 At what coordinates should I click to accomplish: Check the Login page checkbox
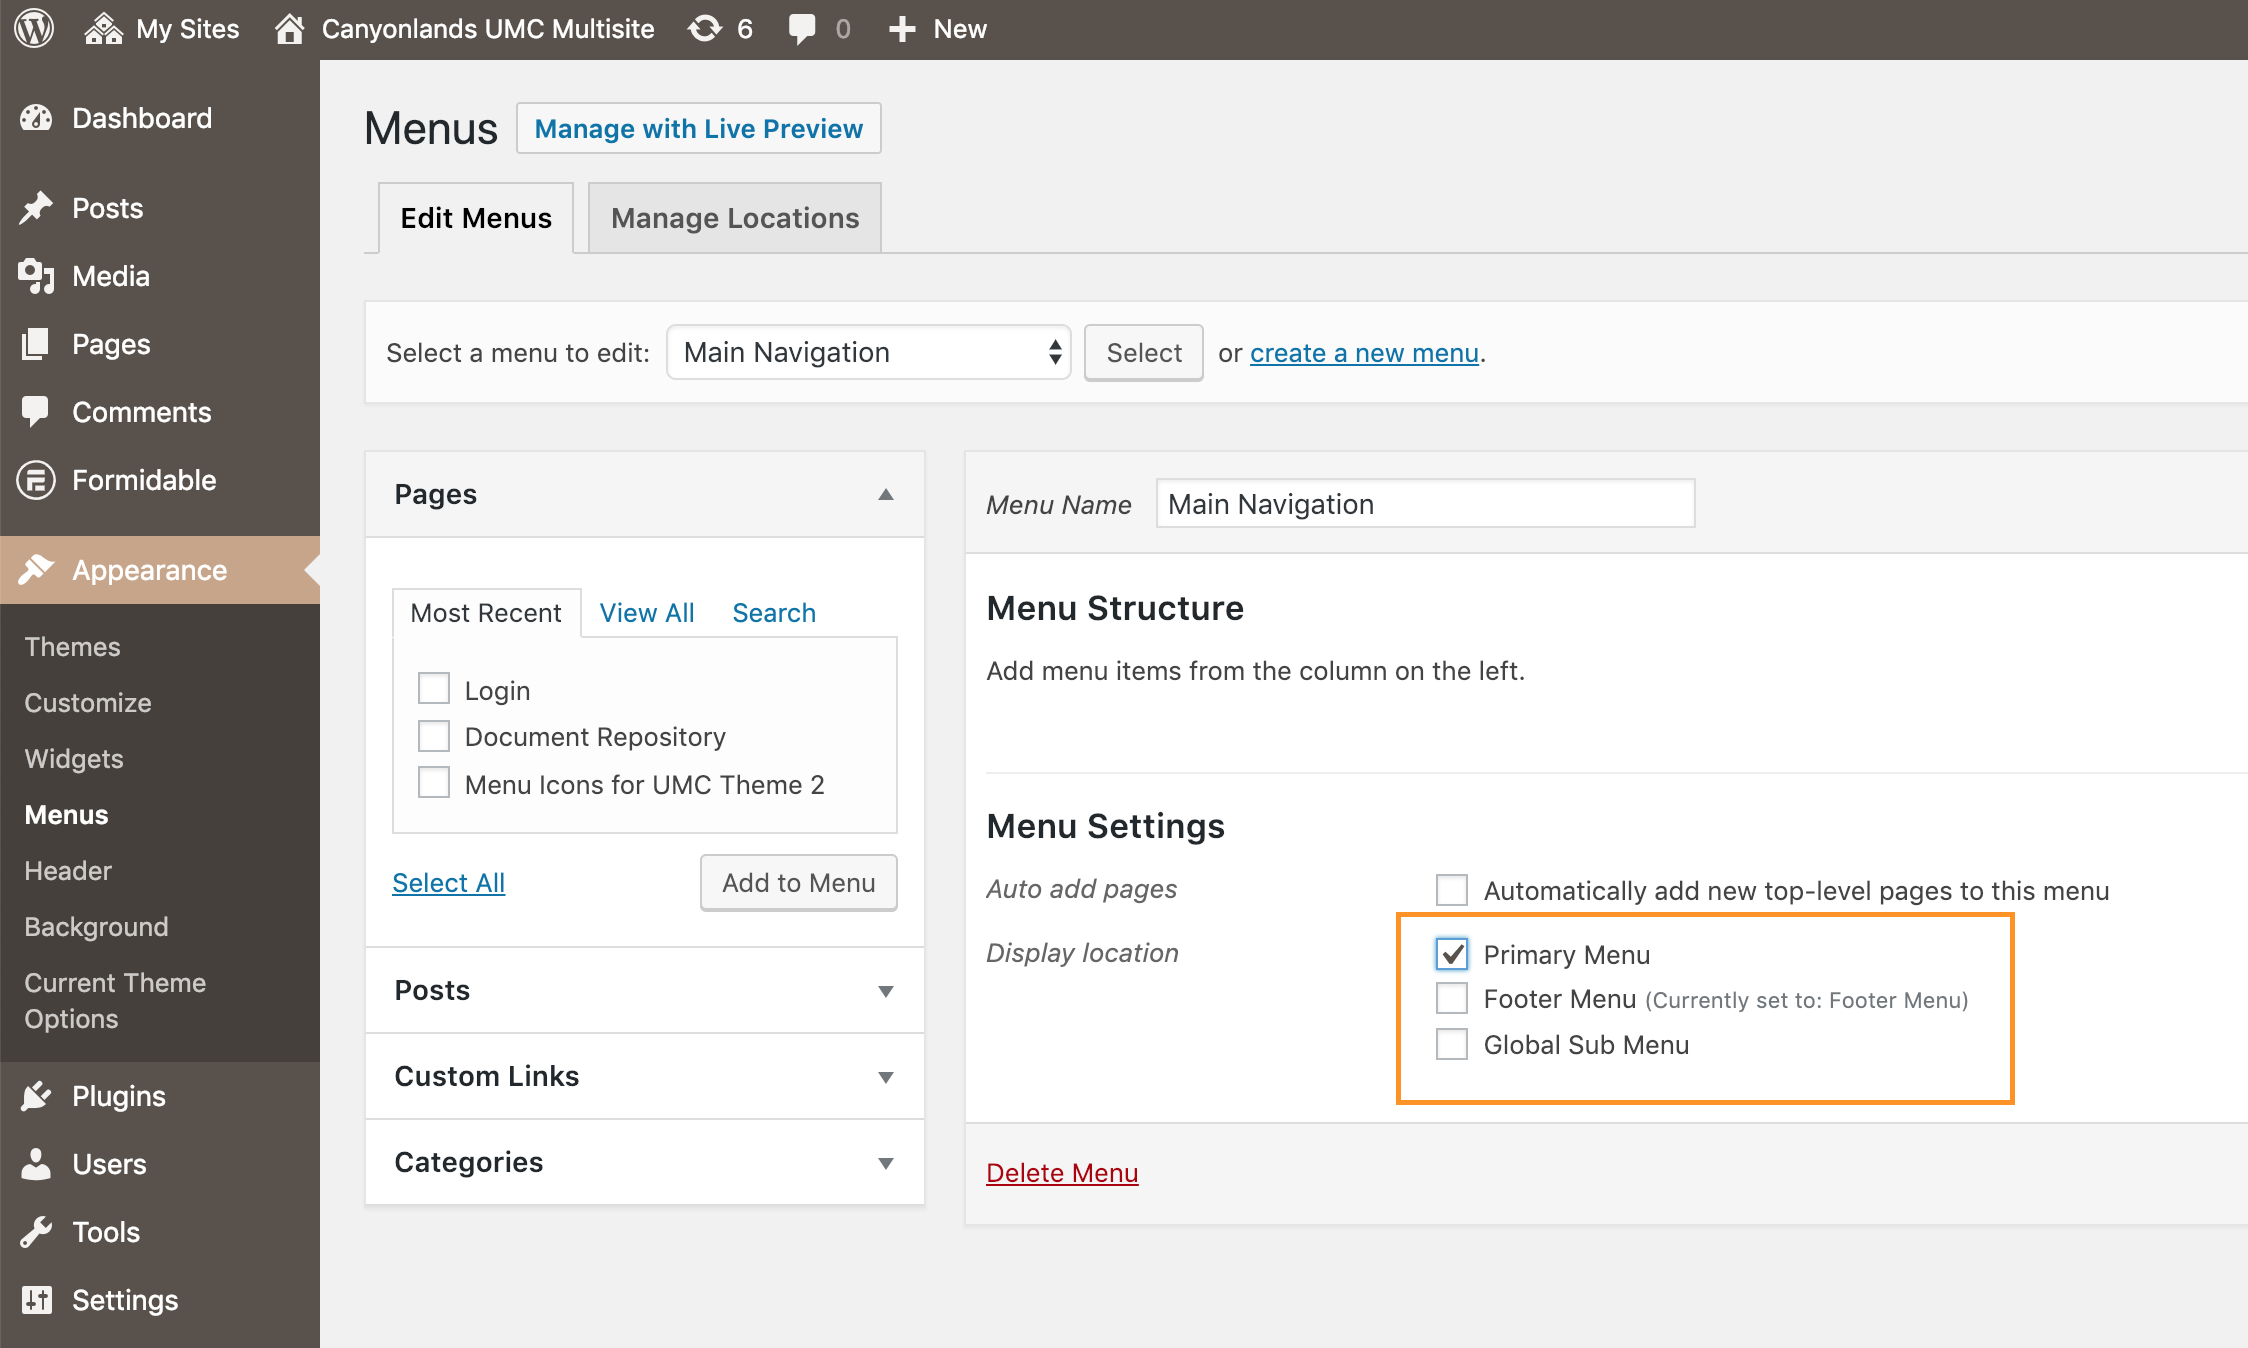(x=434, y=689)
